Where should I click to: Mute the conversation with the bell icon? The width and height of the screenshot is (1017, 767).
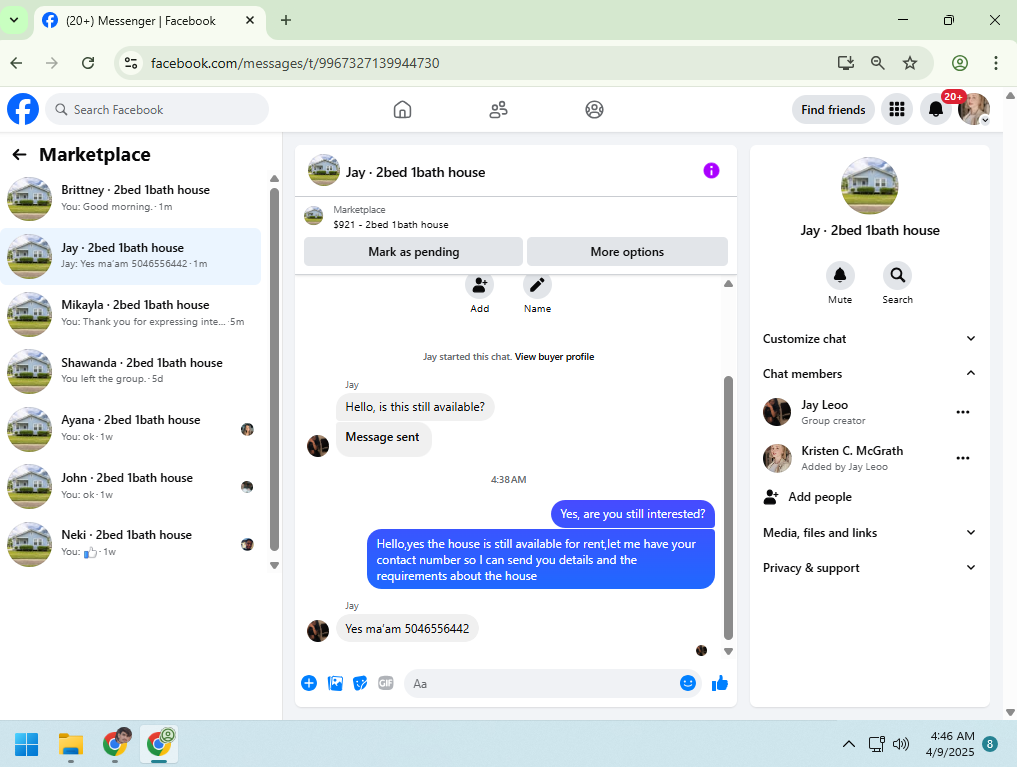point(840,276)
